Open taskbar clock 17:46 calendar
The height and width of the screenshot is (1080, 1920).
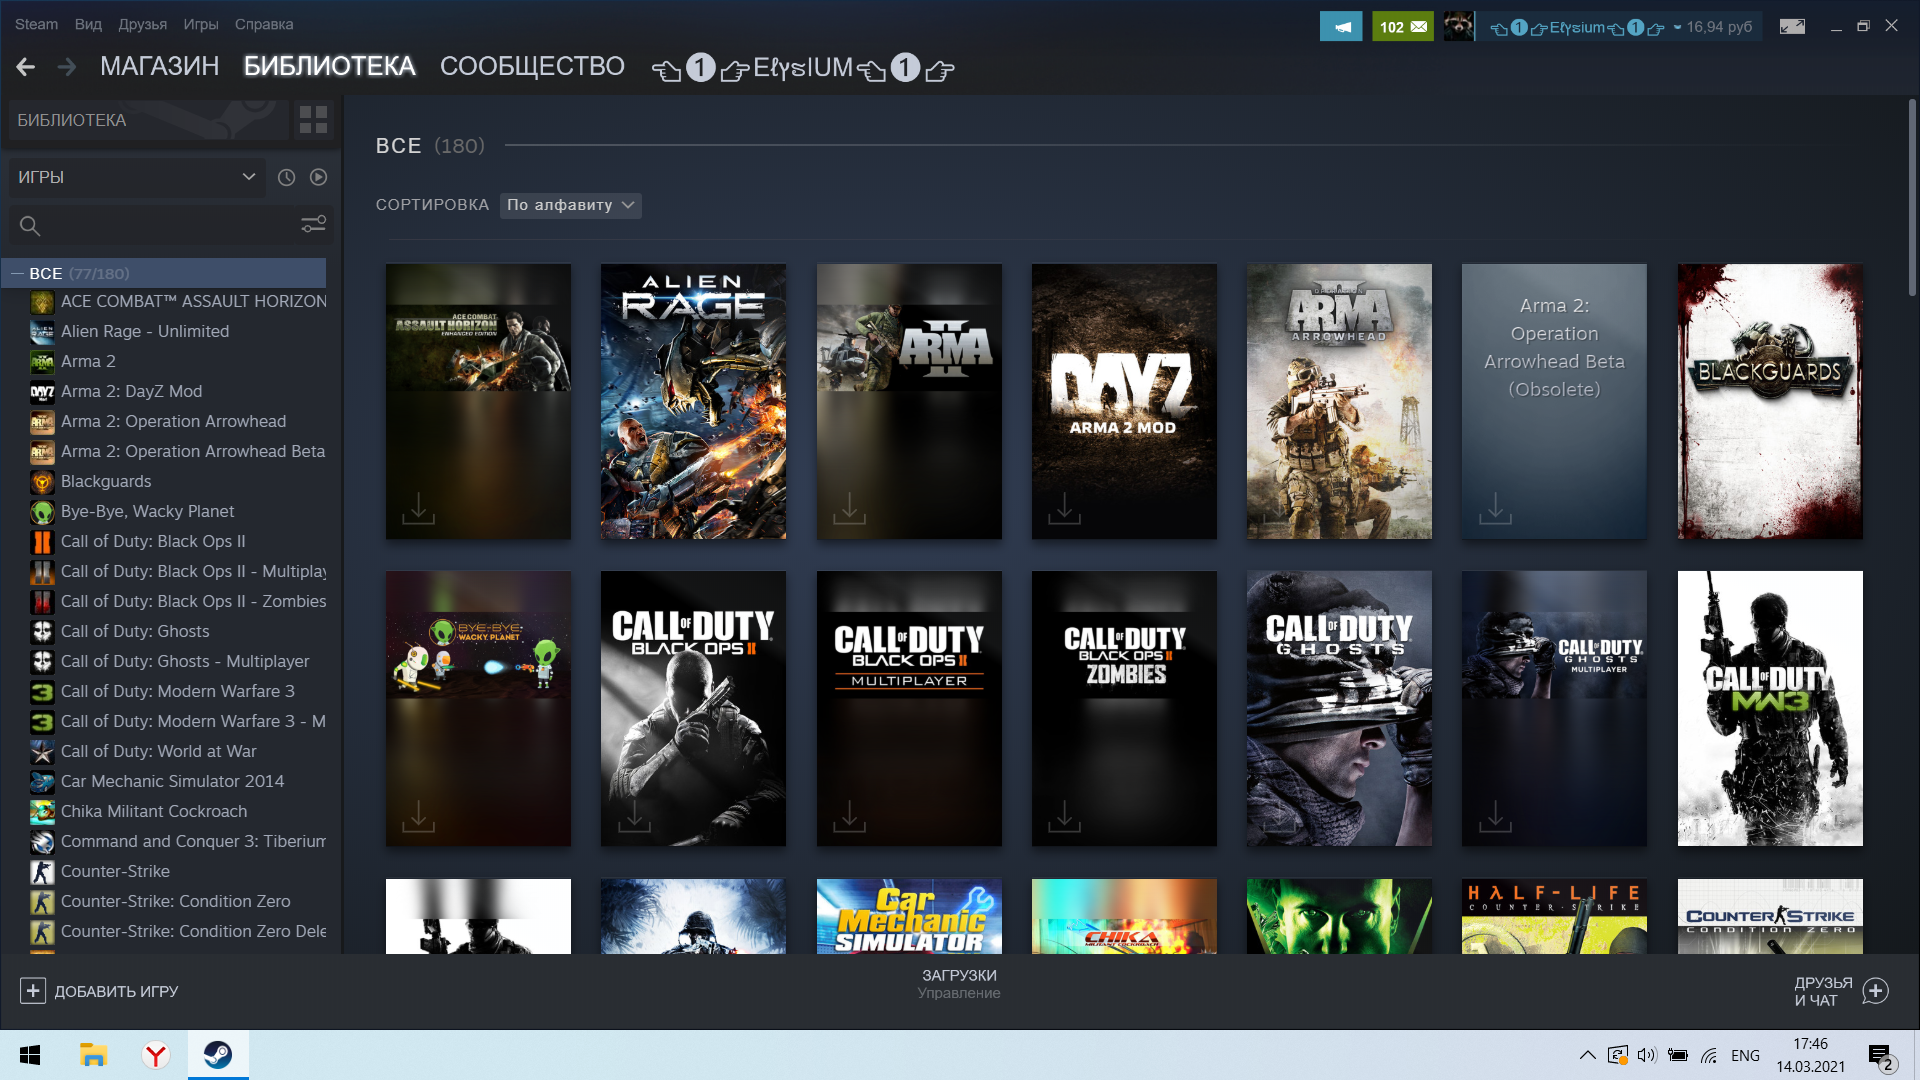click(x=1810, y=1055)
